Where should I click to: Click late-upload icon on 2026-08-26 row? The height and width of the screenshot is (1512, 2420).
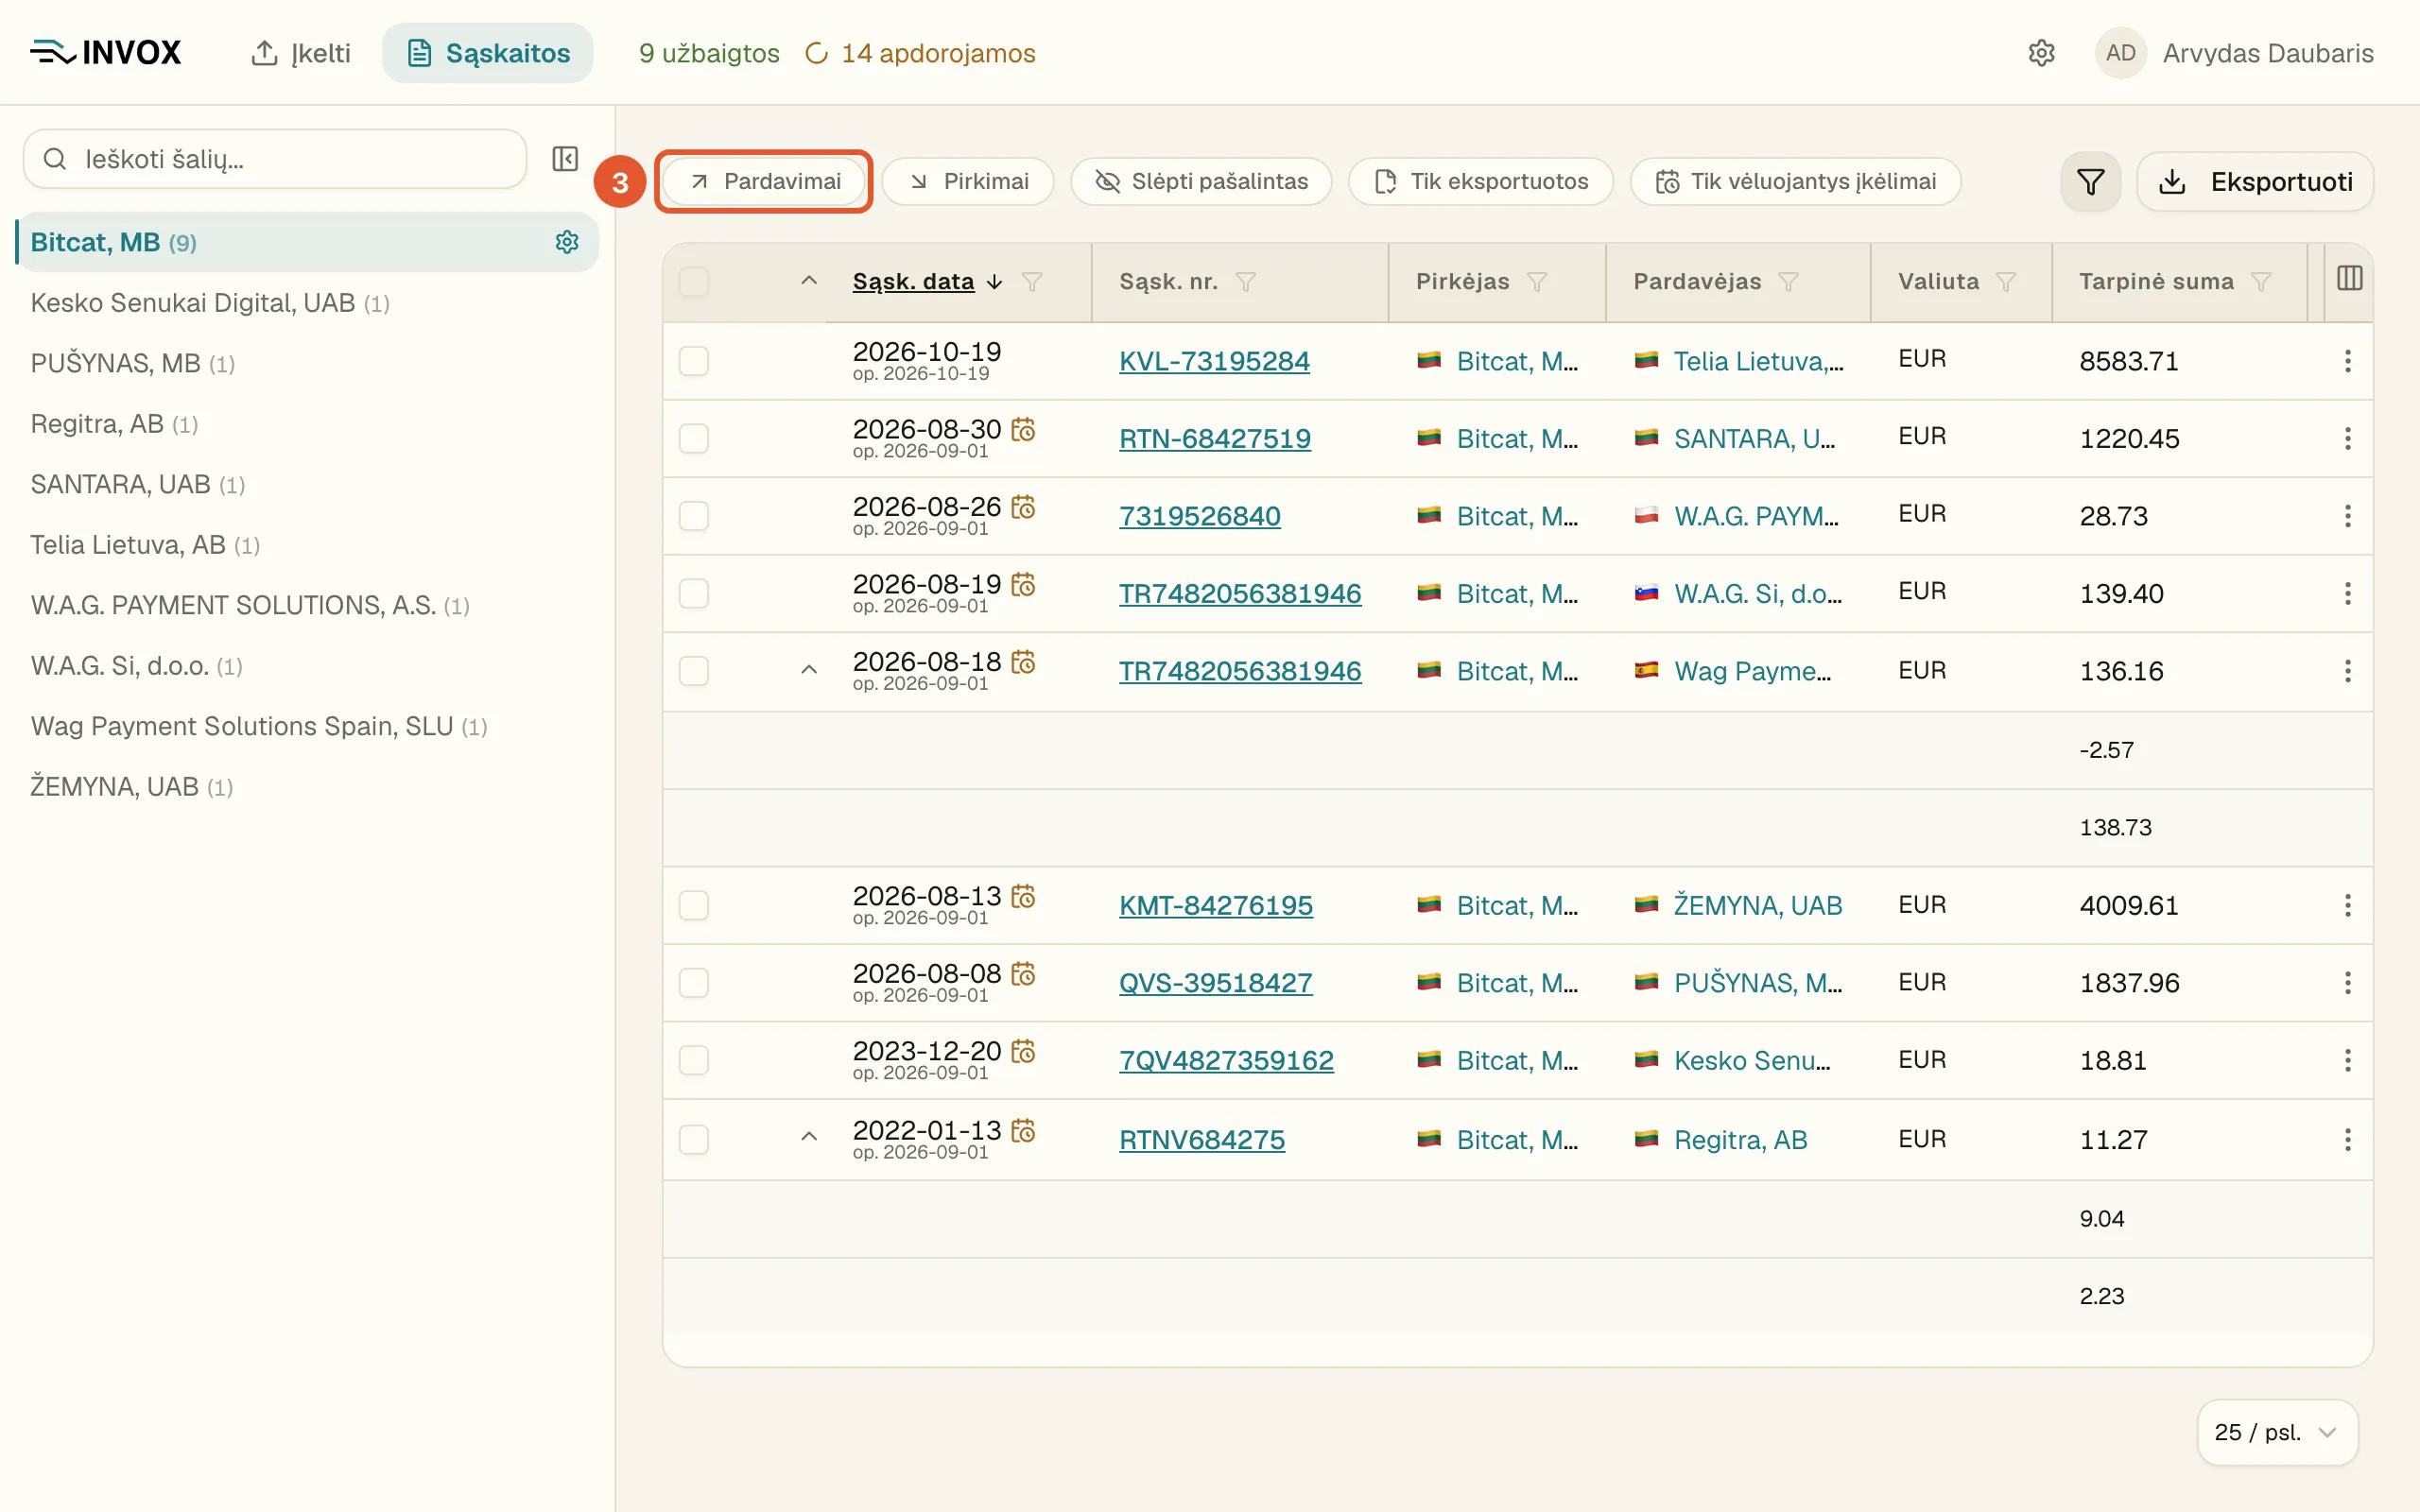pyautogui.click(x=1023, y=507)
